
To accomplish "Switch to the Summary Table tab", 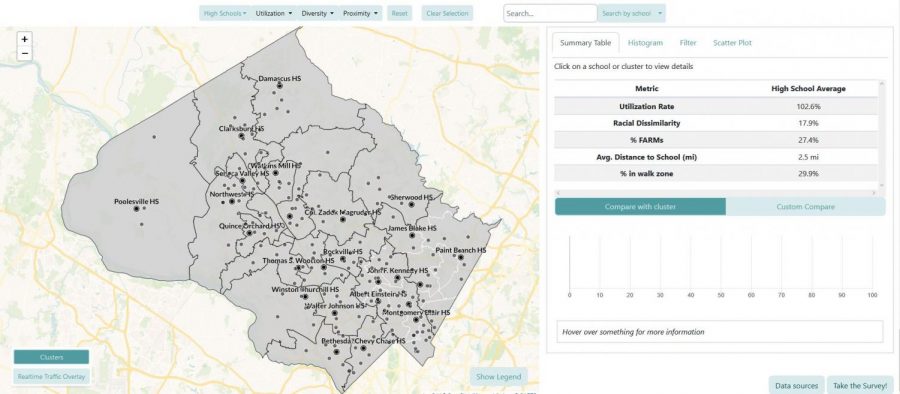I will [x=585, y=43].
